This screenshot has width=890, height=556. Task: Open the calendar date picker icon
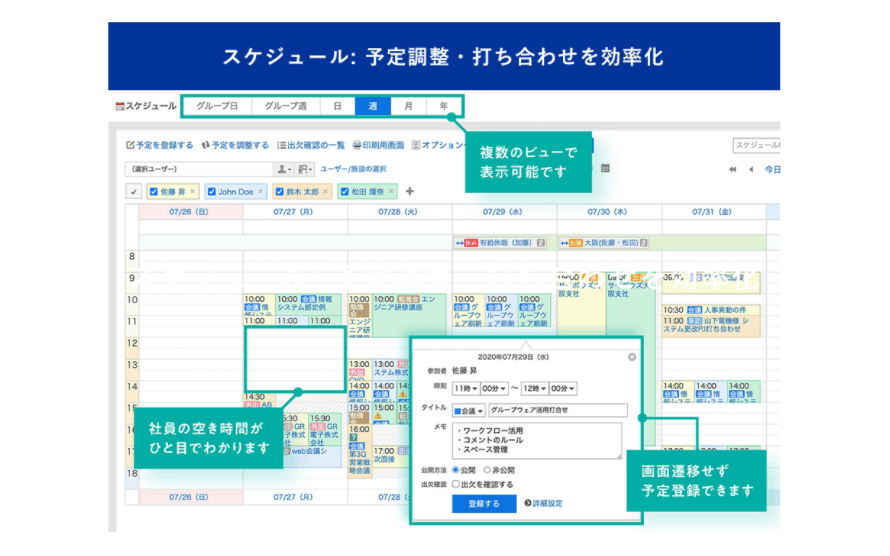(x=605, y=169)
